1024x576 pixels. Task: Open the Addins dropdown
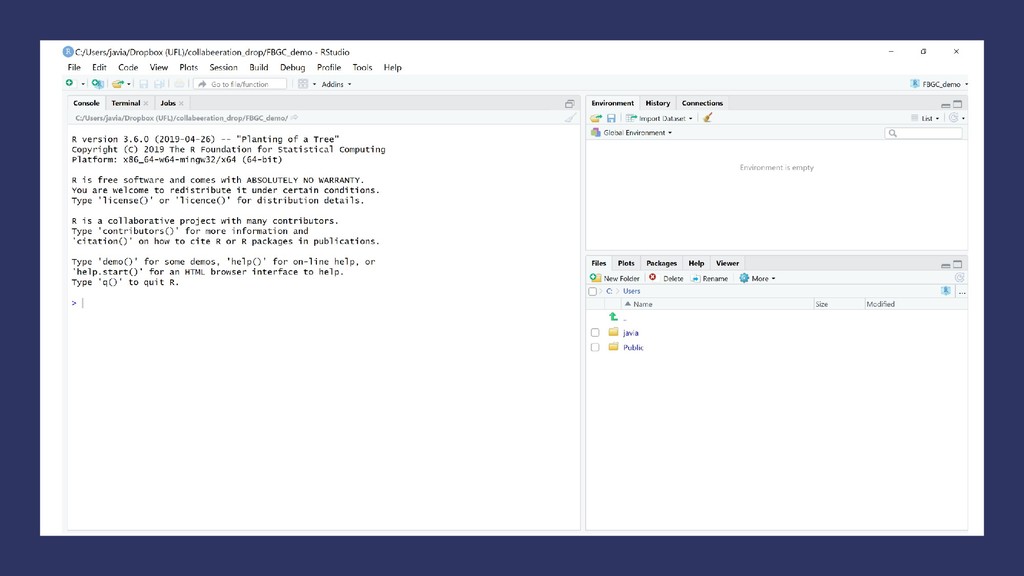[x=336, y=84]
